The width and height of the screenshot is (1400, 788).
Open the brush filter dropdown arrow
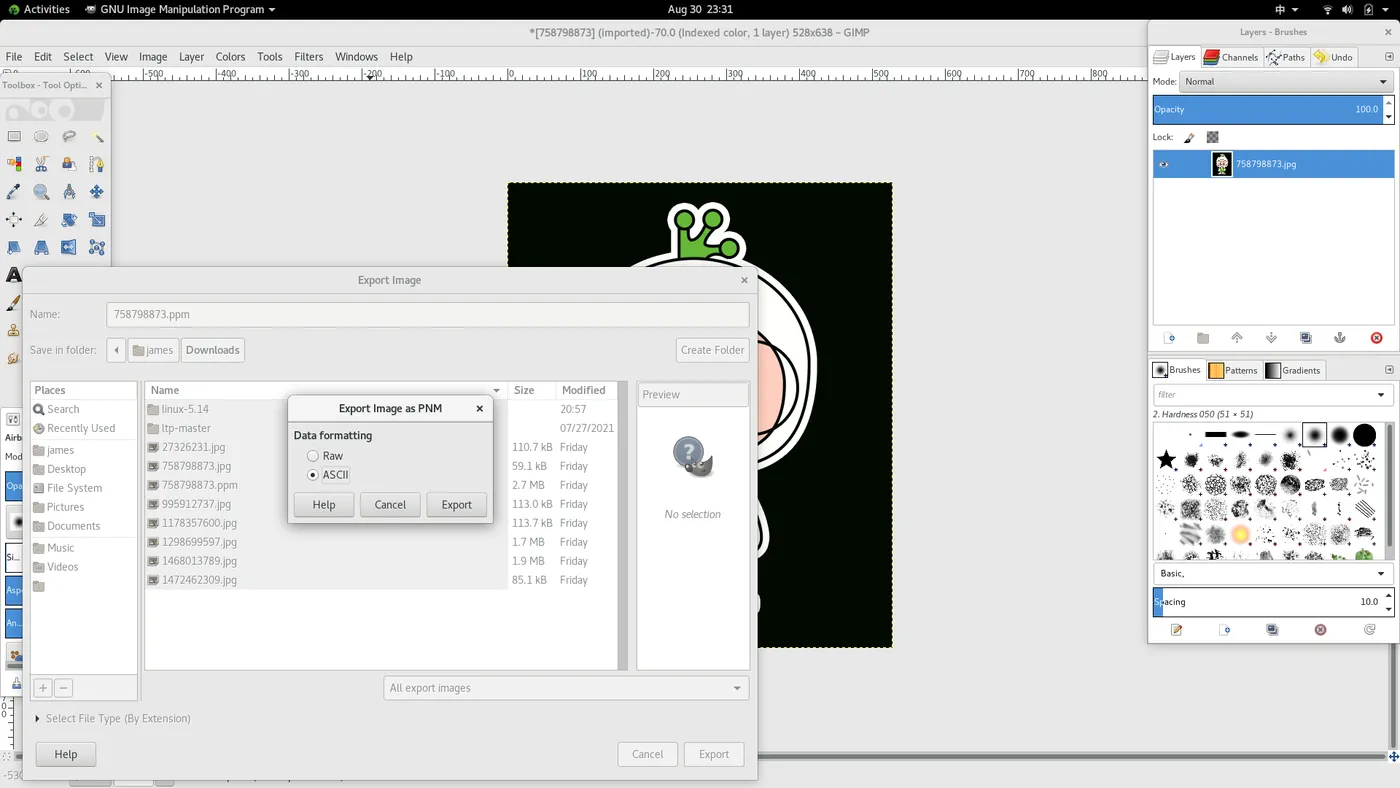click(x=1382, y=395)
